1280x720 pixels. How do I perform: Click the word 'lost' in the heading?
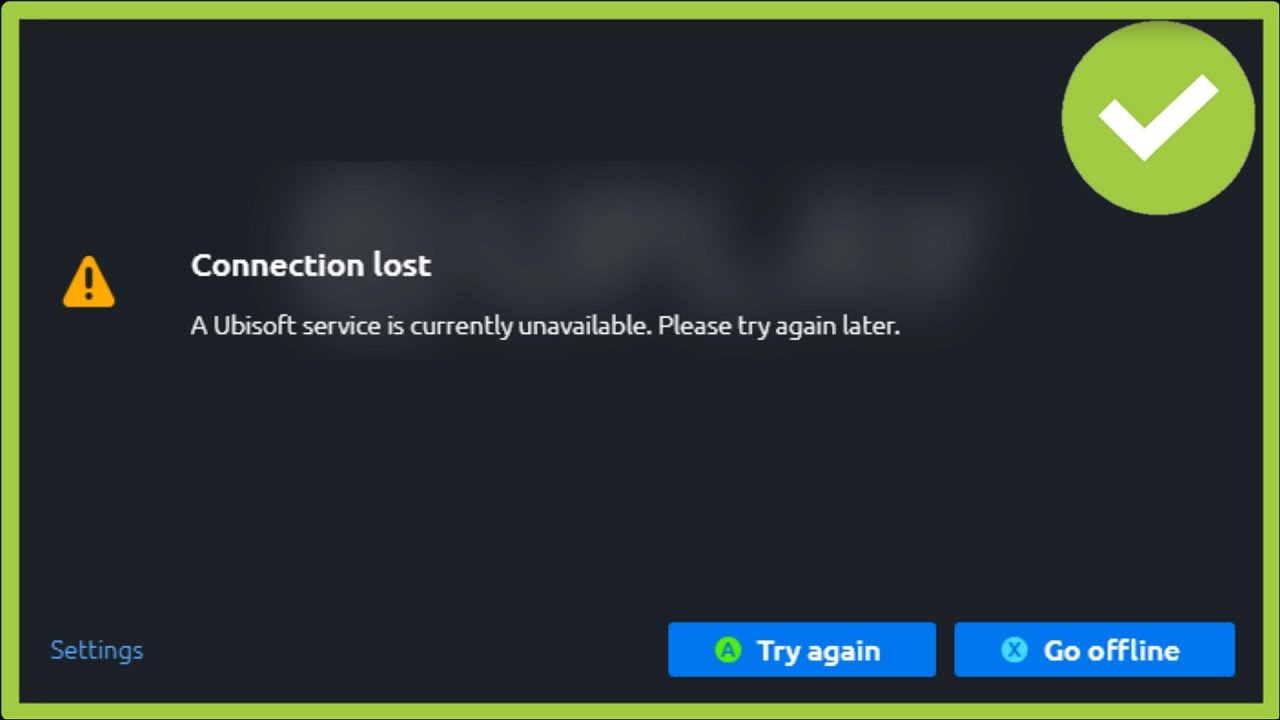[x=403, y=265]
